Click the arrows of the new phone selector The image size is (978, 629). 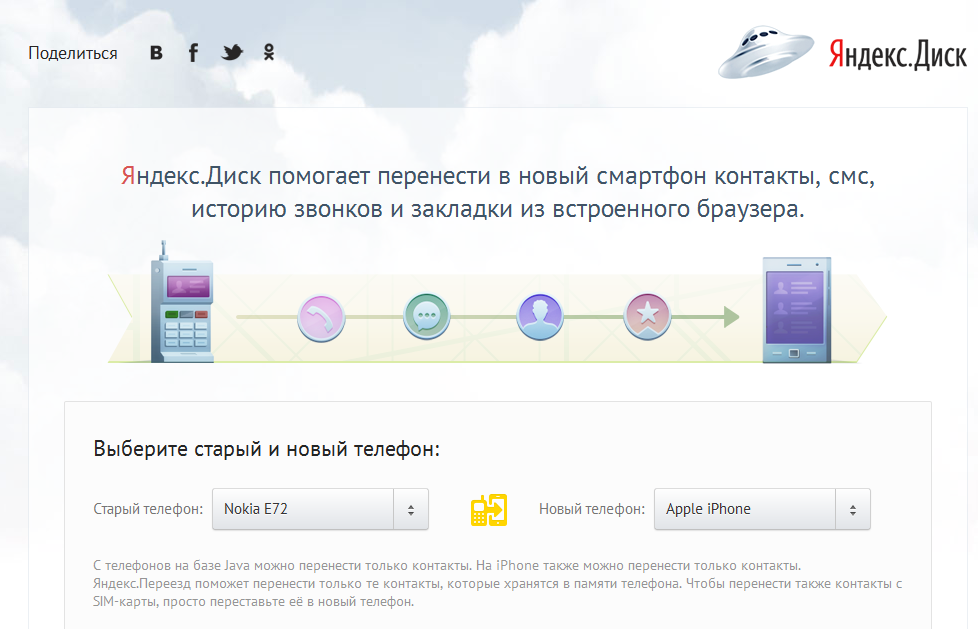point(853,509)
